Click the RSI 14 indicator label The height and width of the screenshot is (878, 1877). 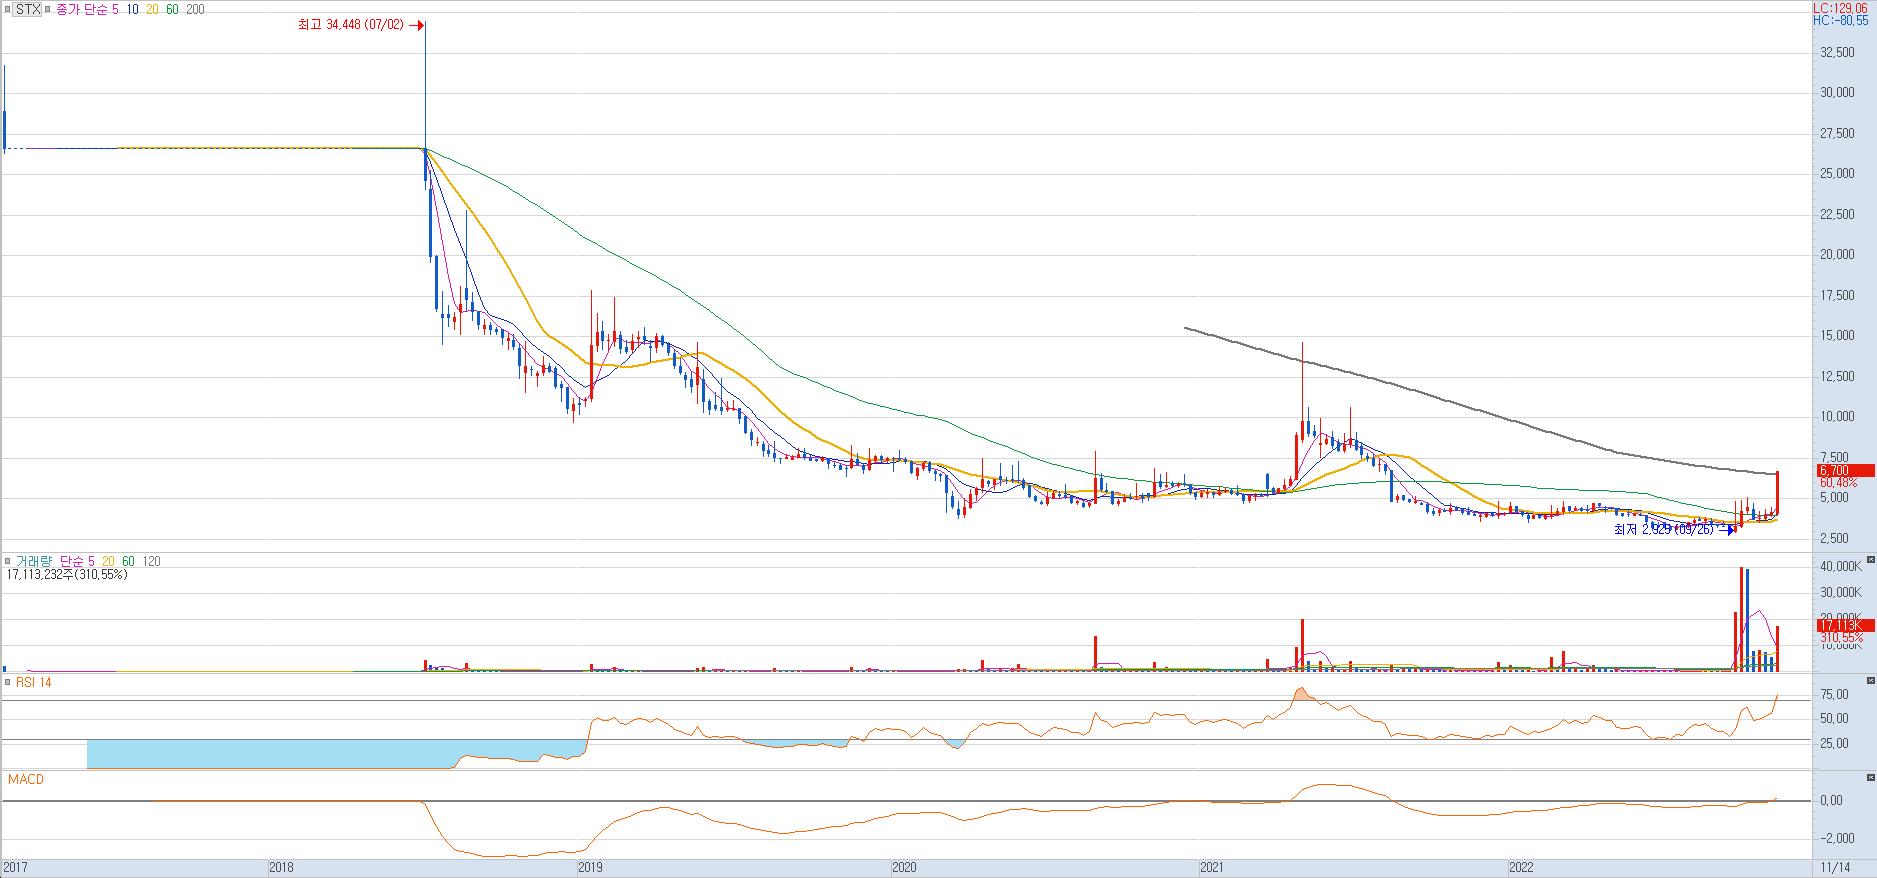32,682
